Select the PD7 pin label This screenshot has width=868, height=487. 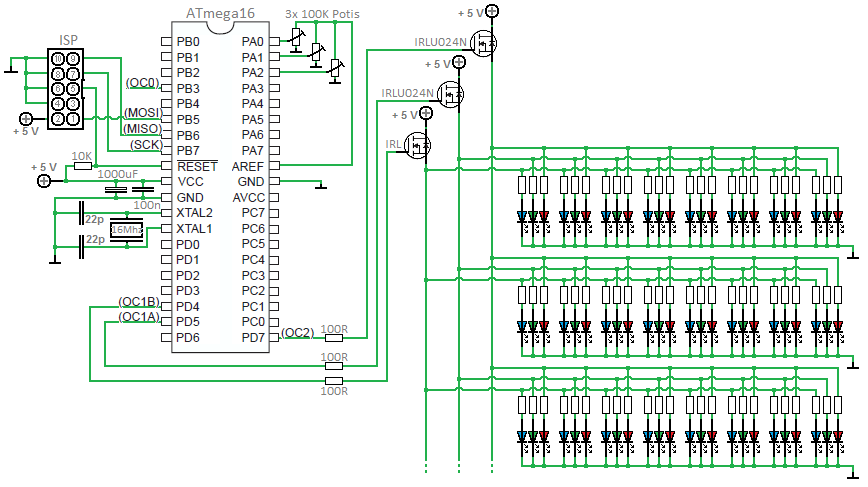[253, 338]
